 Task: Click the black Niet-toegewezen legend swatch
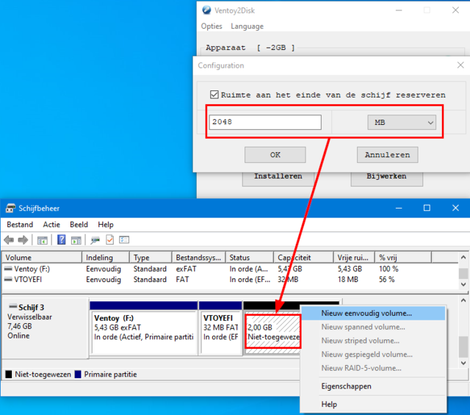click(x=9, y=374)
